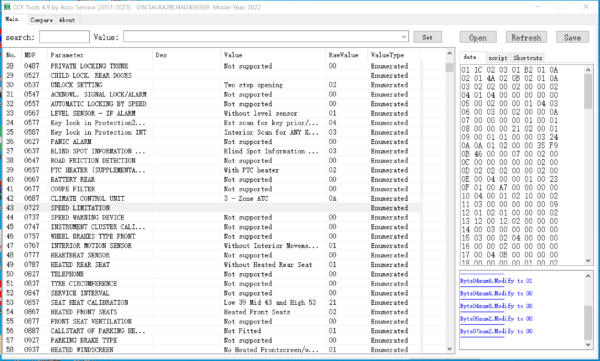Click the Set button

(x=427, y=37)
